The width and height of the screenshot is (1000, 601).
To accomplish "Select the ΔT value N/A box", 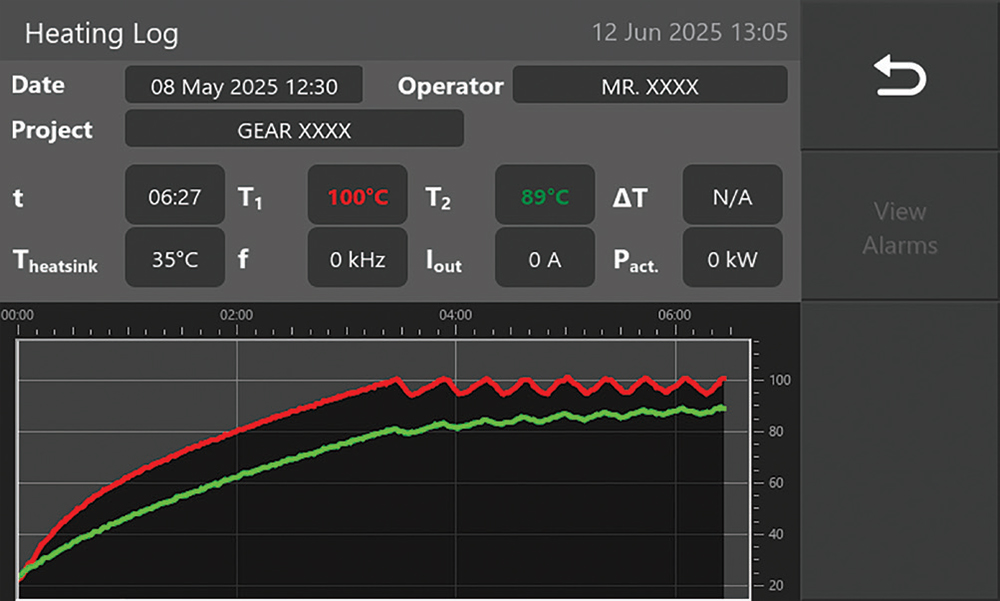I will tap(732, 197).
